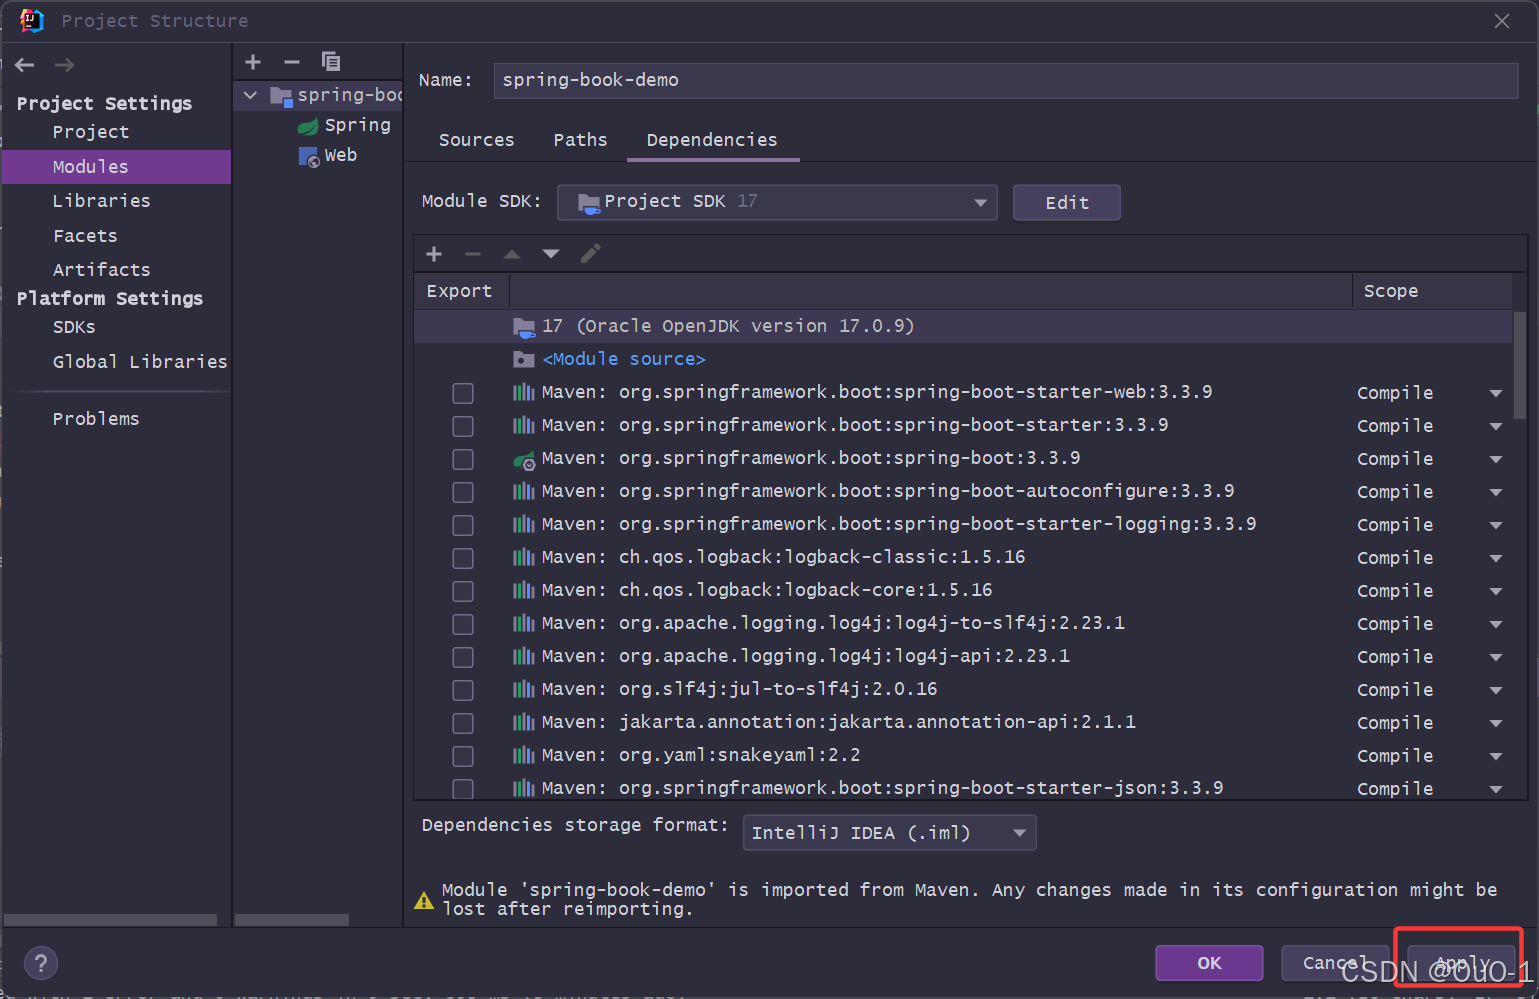Click the module tree horizontal scrollbar
The image size is (1539, 999).
pos(292,919)
